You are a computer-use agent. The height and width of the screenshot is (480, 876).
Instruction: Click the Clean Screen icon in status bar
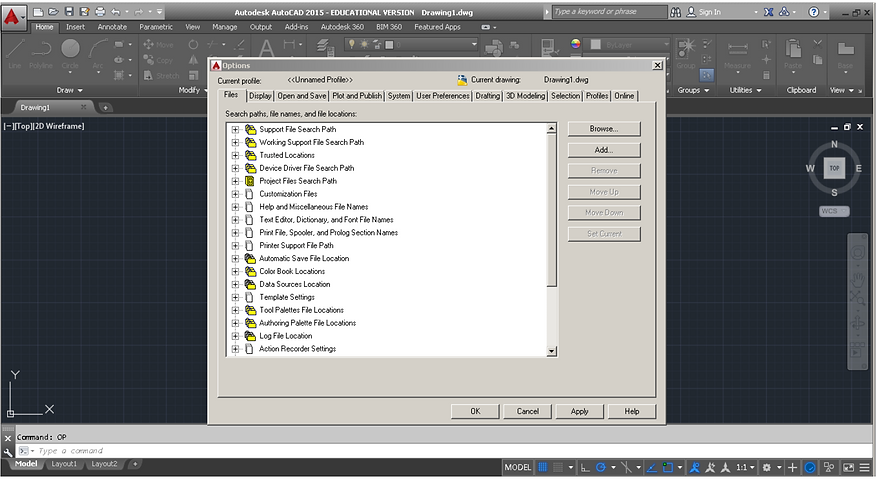pyautogui.click(x=848, y=467)
